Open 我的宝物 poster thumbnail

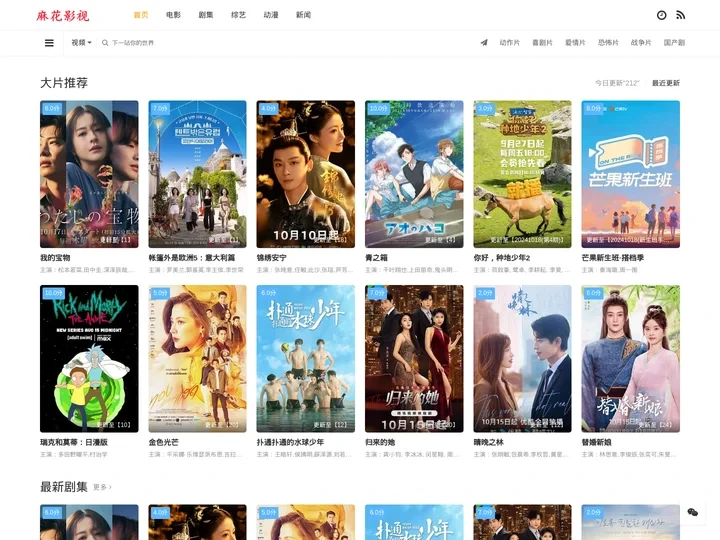pos(89,174)
